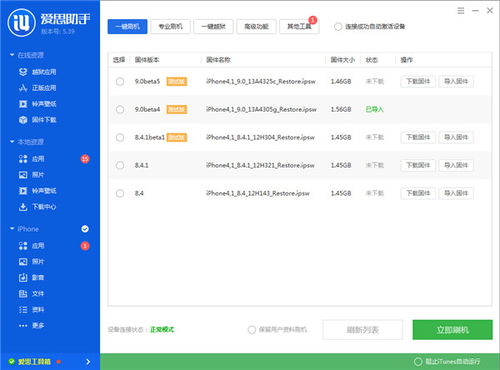The image size is (500, 370).
Task: Expand 爱思工具箱 chevron arrow
Action: [88, 361]
